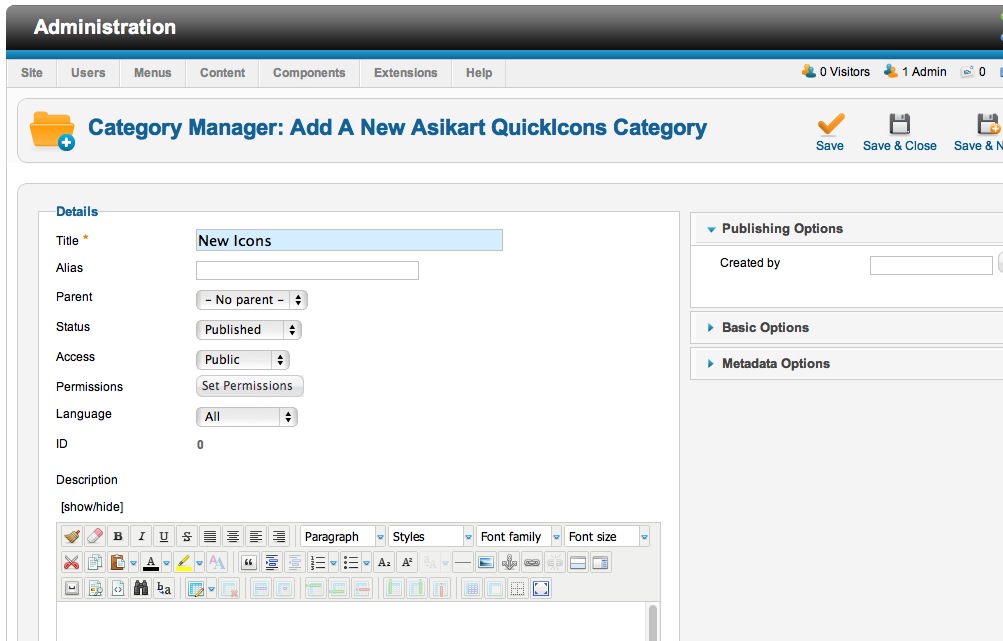The height and width of the screenshot is (641, 1003).
Task: Click the copy icon in editor toolbar
Action: point(95,562)
